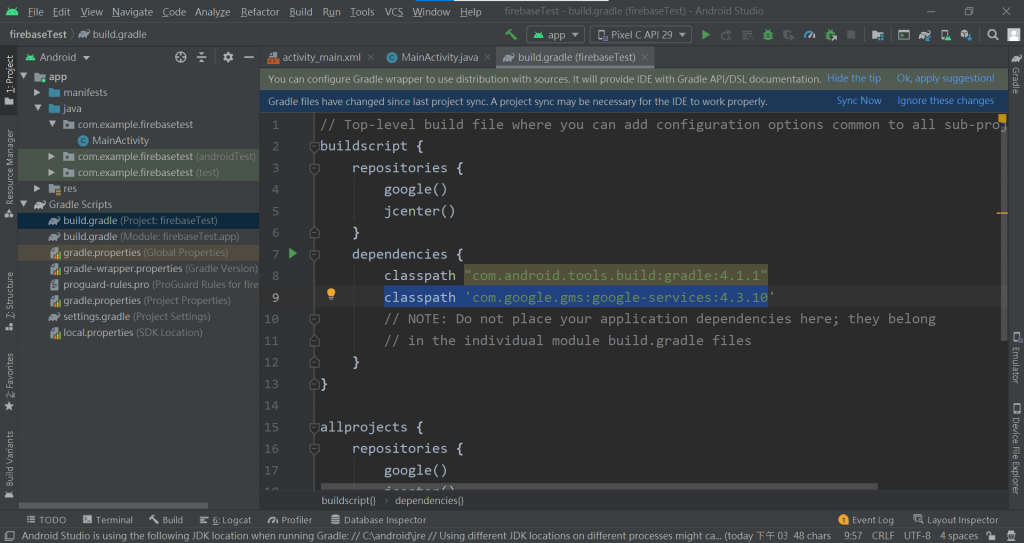
Task: Click the UTF-8 encoding status bar entry
Action: [917, 536]
